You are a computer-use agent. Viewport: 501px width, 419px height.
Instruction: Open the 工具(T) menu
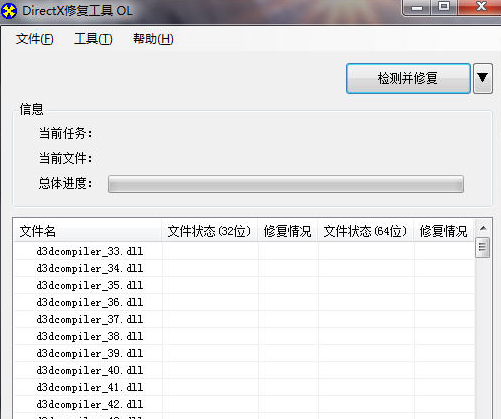(93, 39)
